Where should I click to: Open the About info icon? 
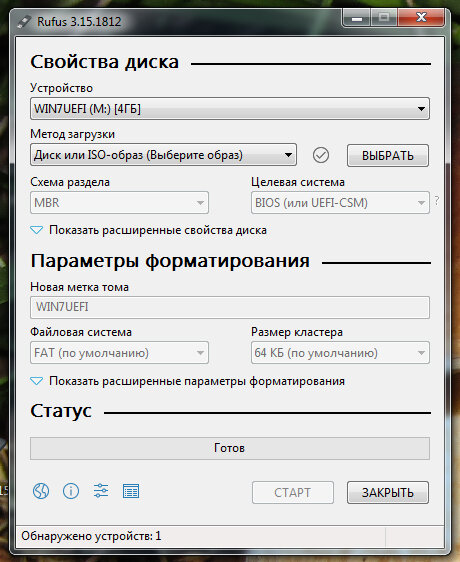pyautogui.click(x=71, y=491)
